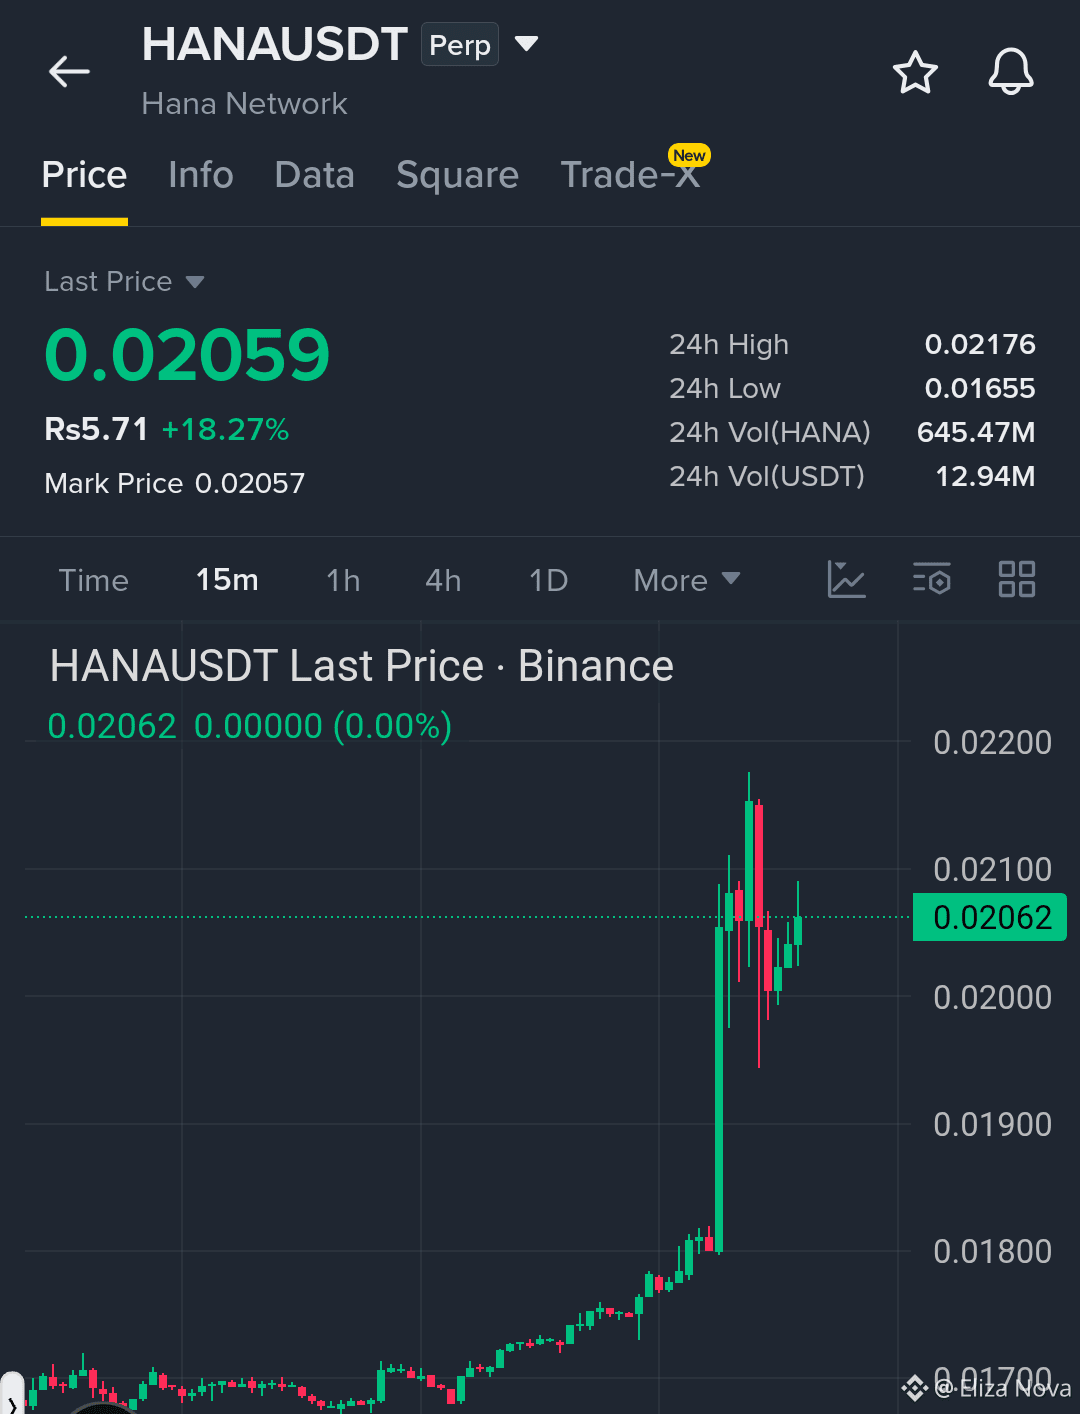1080x1414 pixels.
Task: Open price alert bell icon
Action: point(1011,72)
